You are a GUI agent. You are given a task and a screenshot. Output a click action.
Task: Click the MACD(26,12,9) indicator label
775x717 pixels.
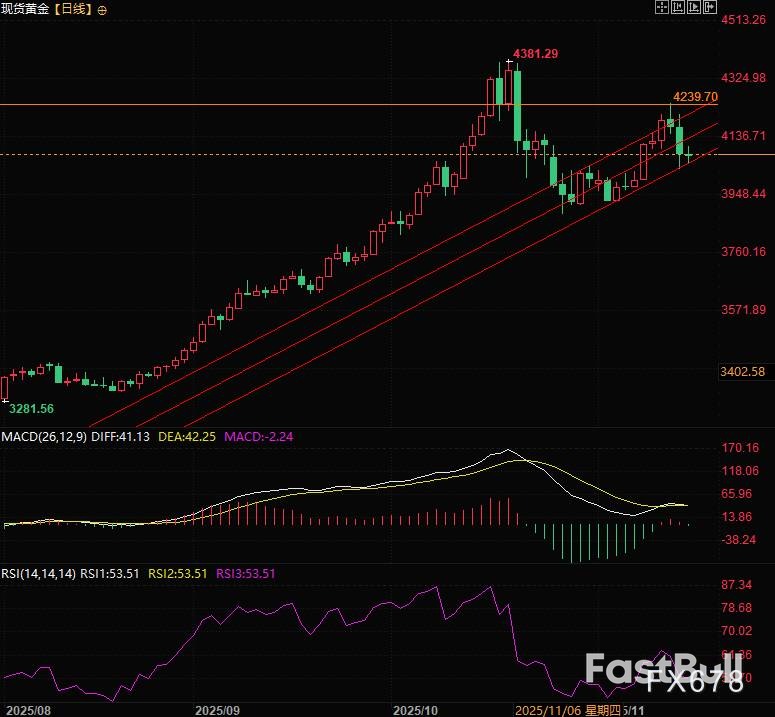coord(43,437)
